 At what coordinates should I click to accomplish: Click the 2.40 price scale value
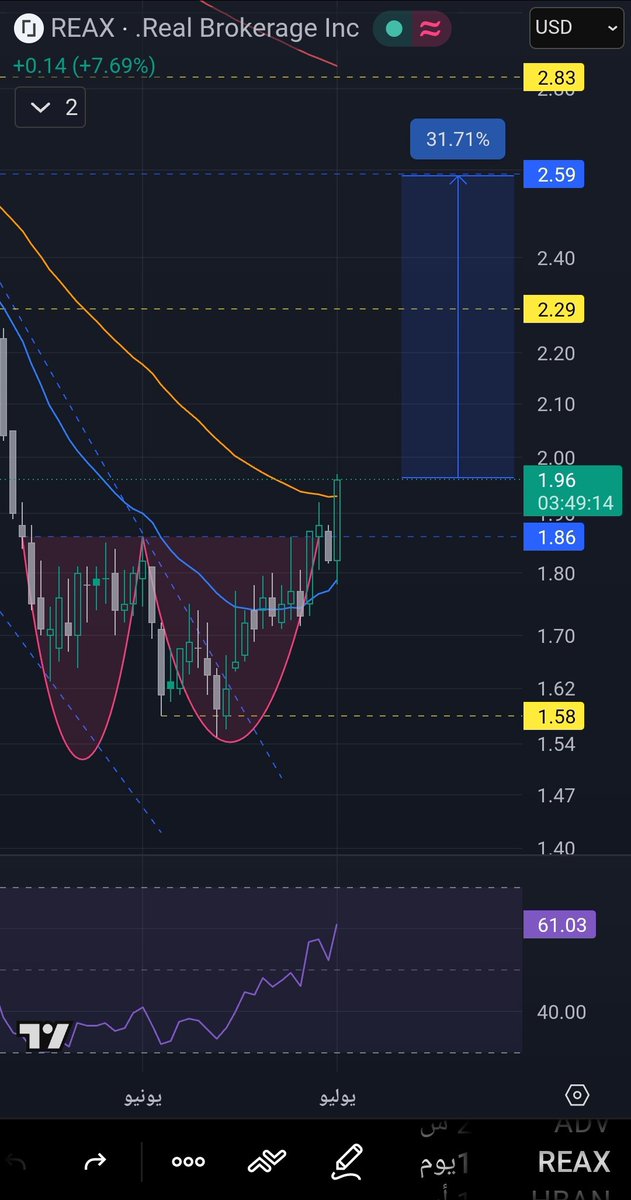555,258
